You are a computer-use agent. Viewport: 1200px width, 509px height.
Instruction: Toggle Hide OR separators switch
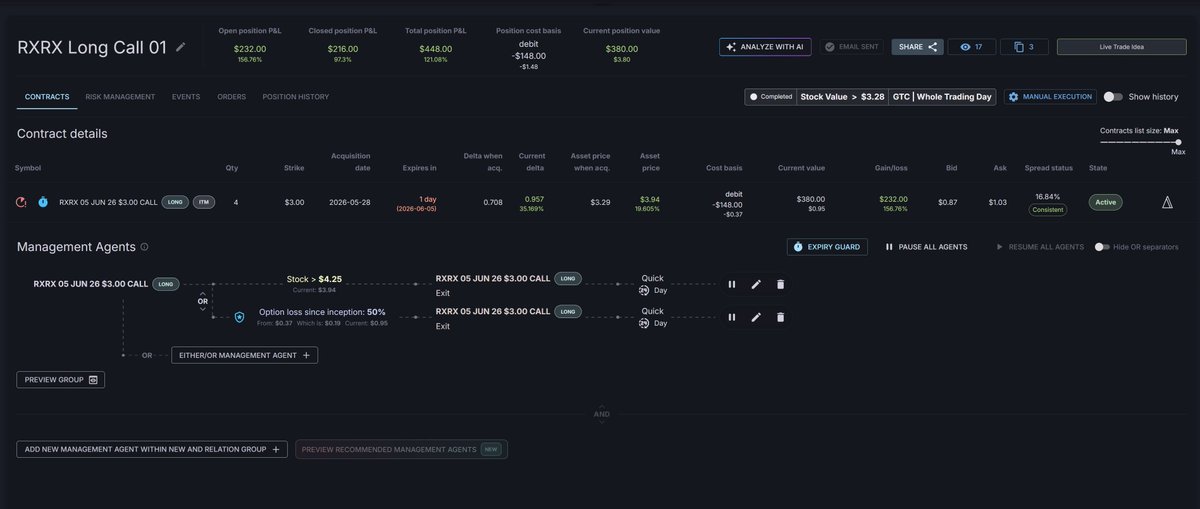click(x=1103, y=246)
